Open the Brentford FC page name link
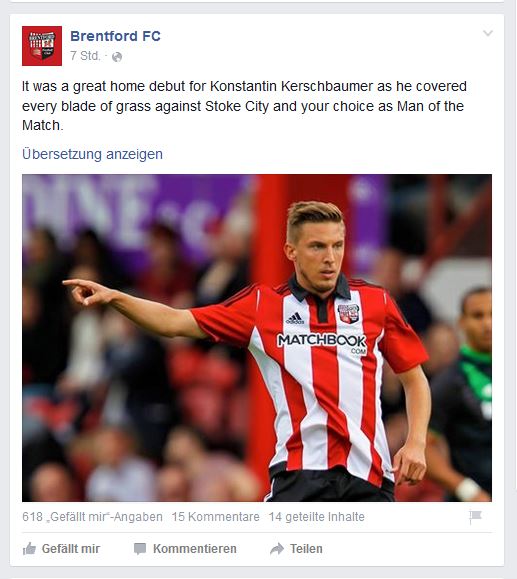The image size is (517, 579). click(x=116, y=36)
